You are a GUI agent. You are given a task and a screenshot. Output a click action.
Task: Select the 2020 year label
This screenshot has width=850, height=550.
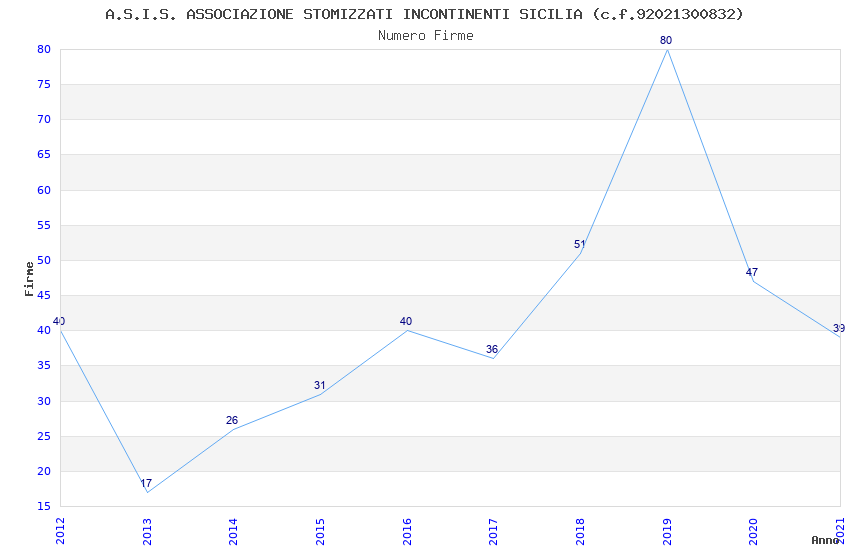point(753,531)
